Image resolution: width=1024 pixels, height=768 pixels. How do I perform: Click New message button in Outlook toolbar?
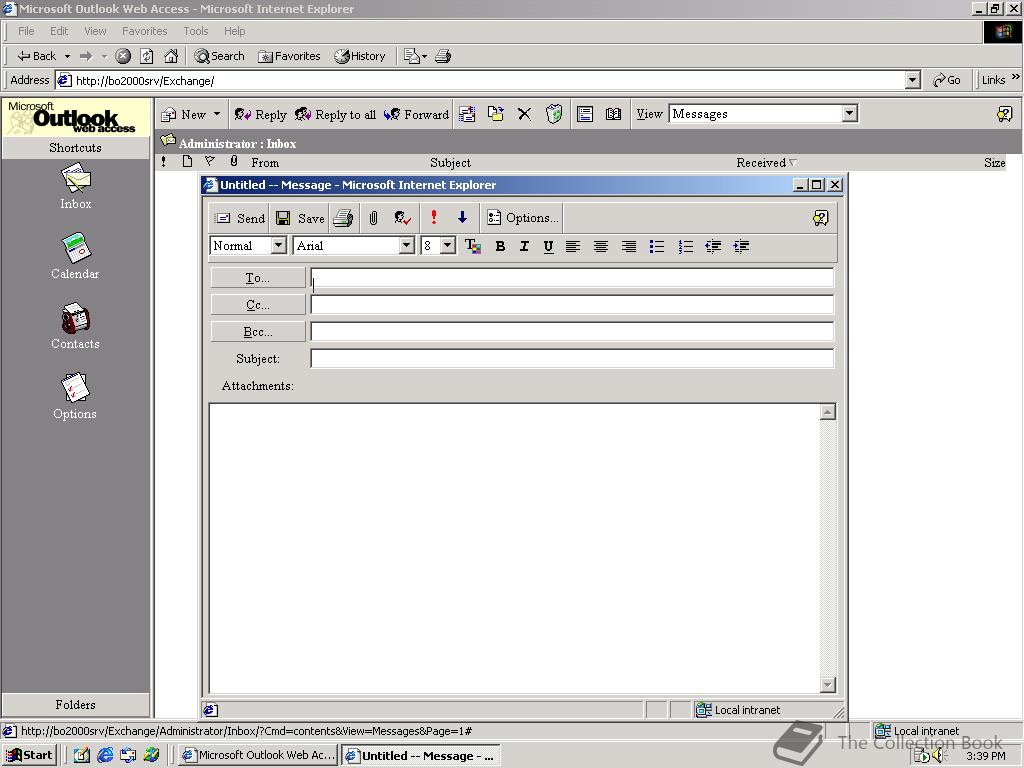pyautogui.click(x=184, y=114)
